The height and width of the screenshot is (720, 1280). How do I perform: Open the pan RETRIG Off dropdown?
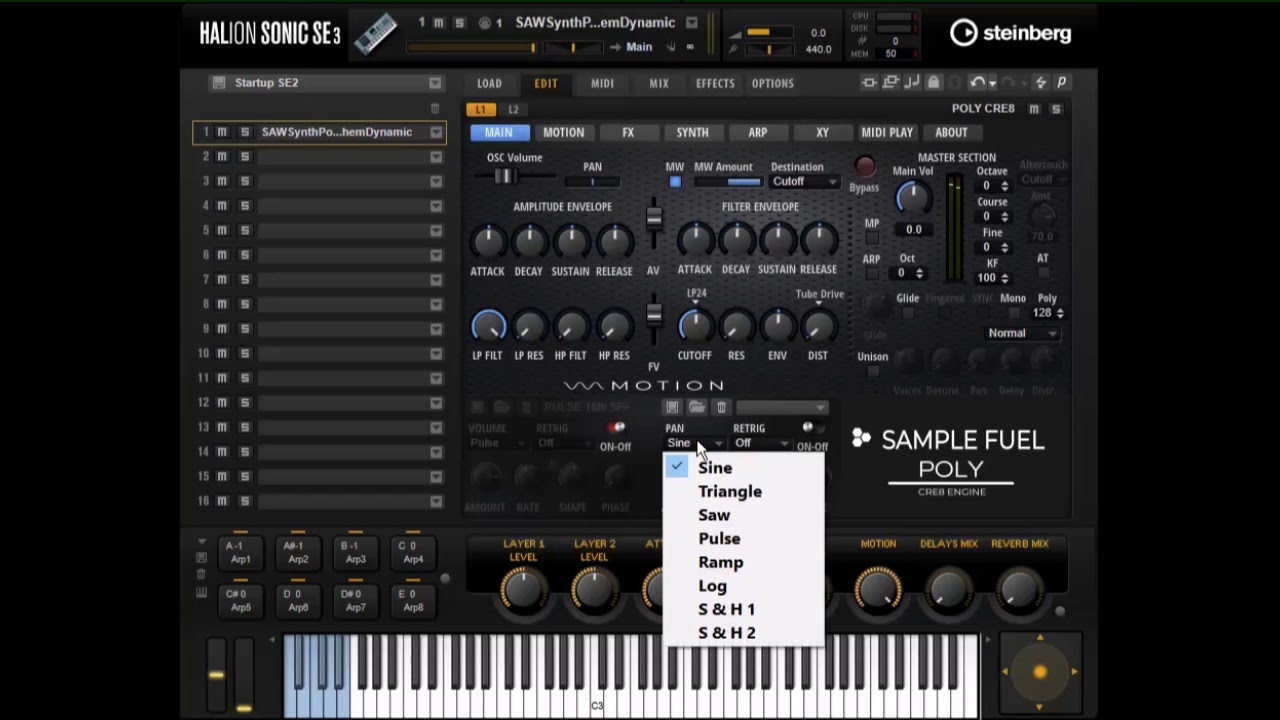[760, 443]
